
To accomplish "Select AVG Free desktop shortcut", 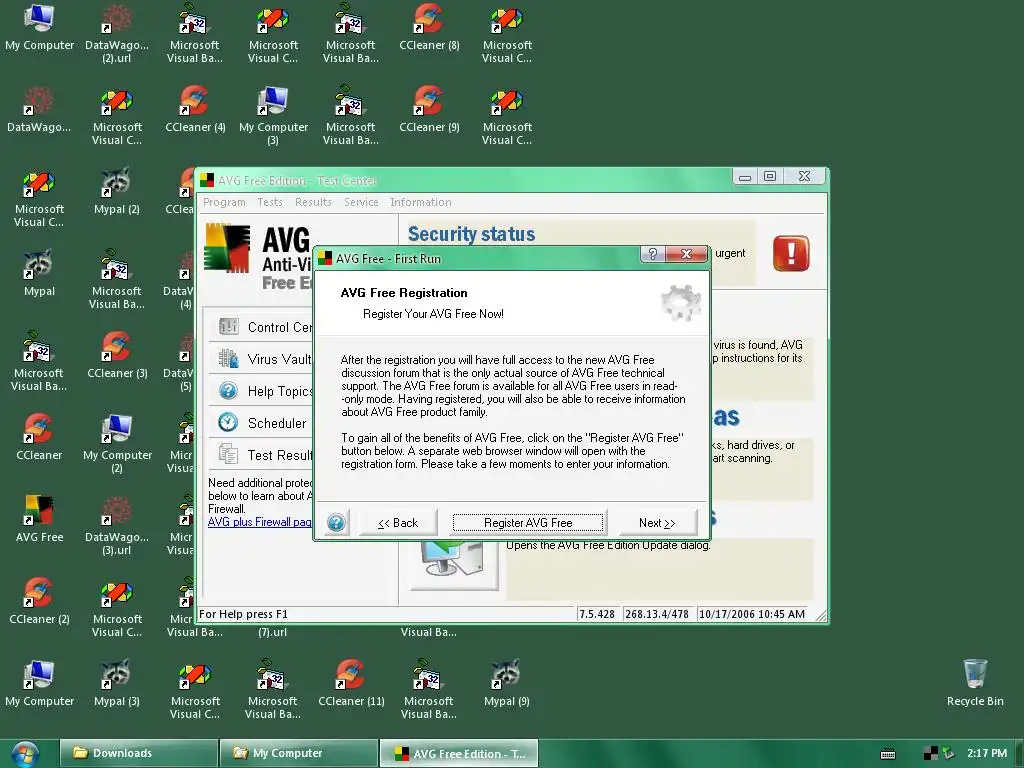I will [x=39, y=519].
